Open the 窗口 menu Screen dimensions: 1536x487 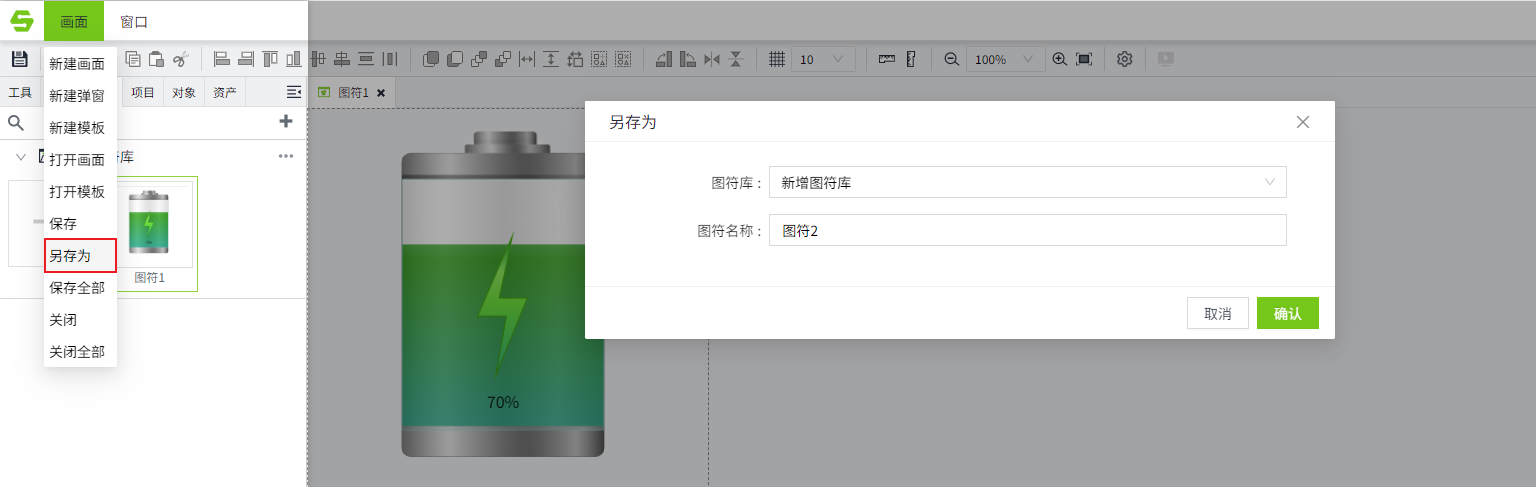pos(134,21)
